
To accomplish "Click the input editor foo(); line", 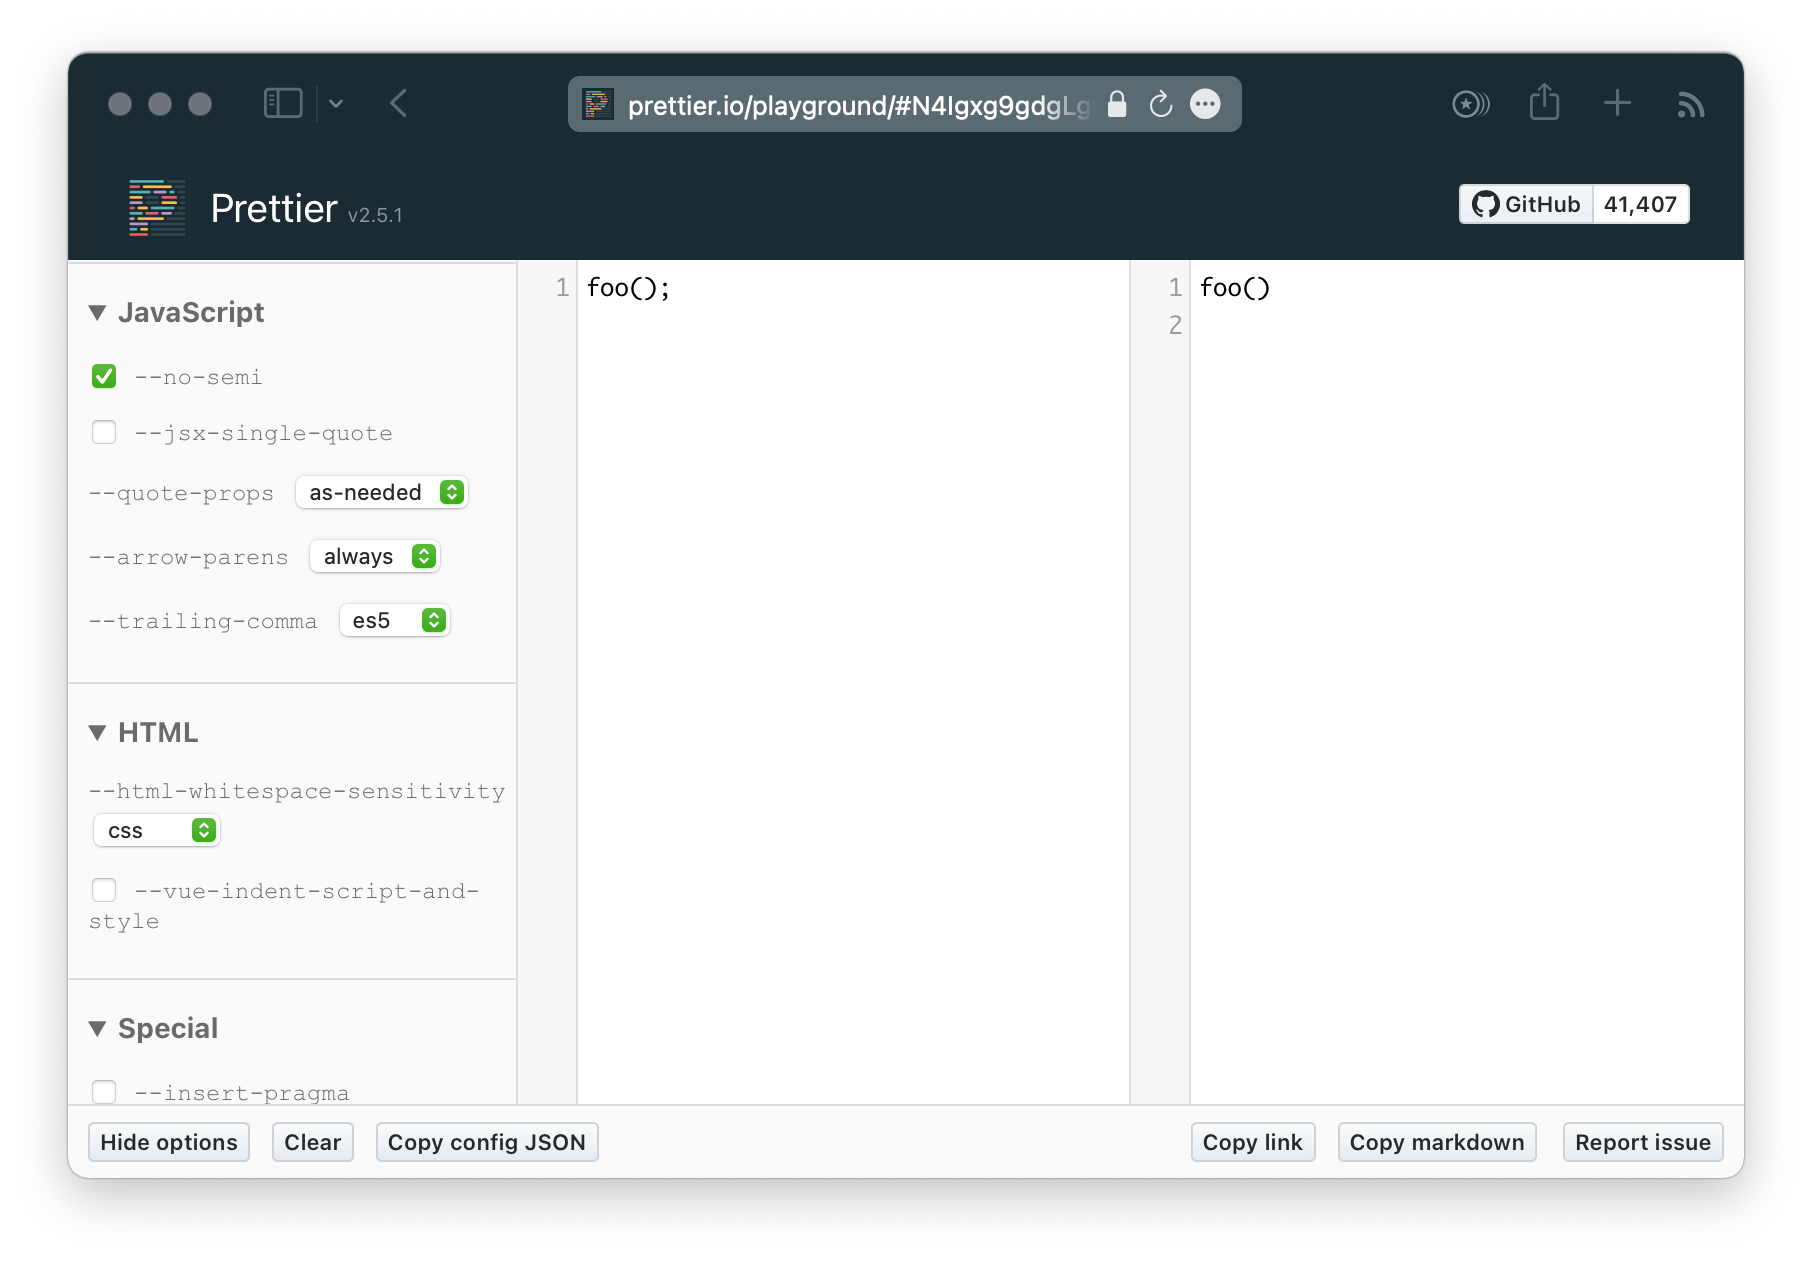I will coord(628,288).
